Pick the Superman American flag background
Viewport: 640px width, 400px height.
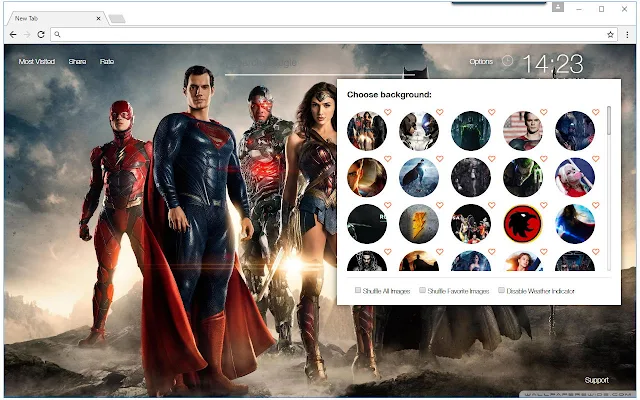click(523, 131)
